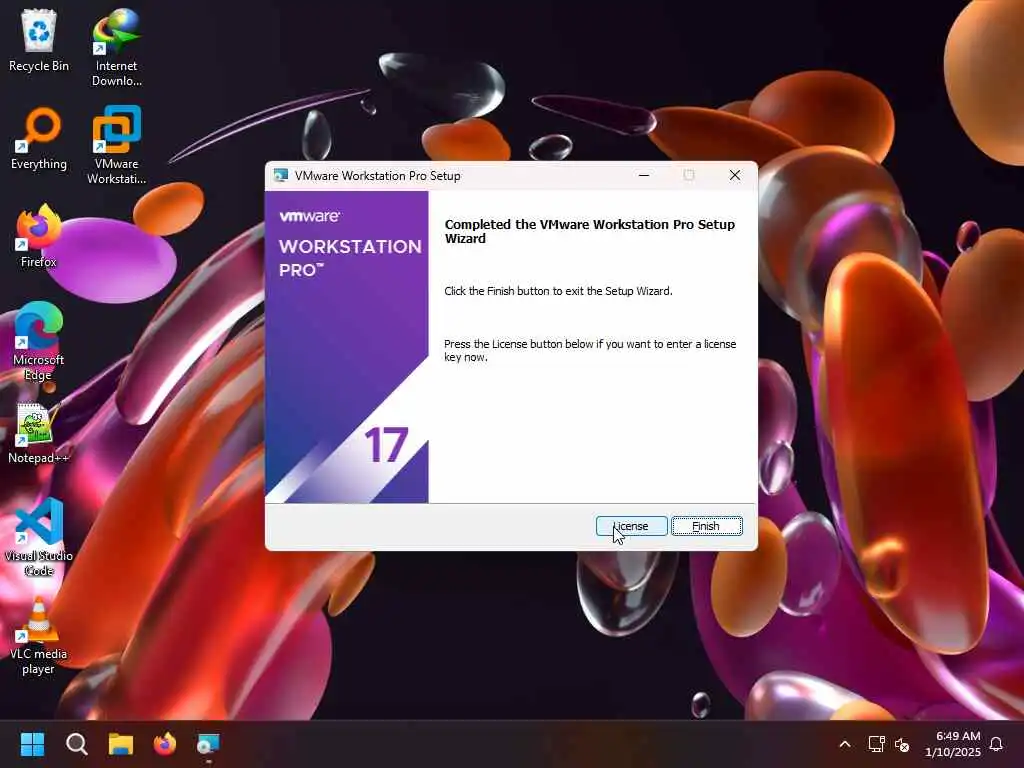Select the Internet Download Manager desktop shortcut
Image resolution: width=1024 pixels, height=768 pixels.
coord(116,48)
